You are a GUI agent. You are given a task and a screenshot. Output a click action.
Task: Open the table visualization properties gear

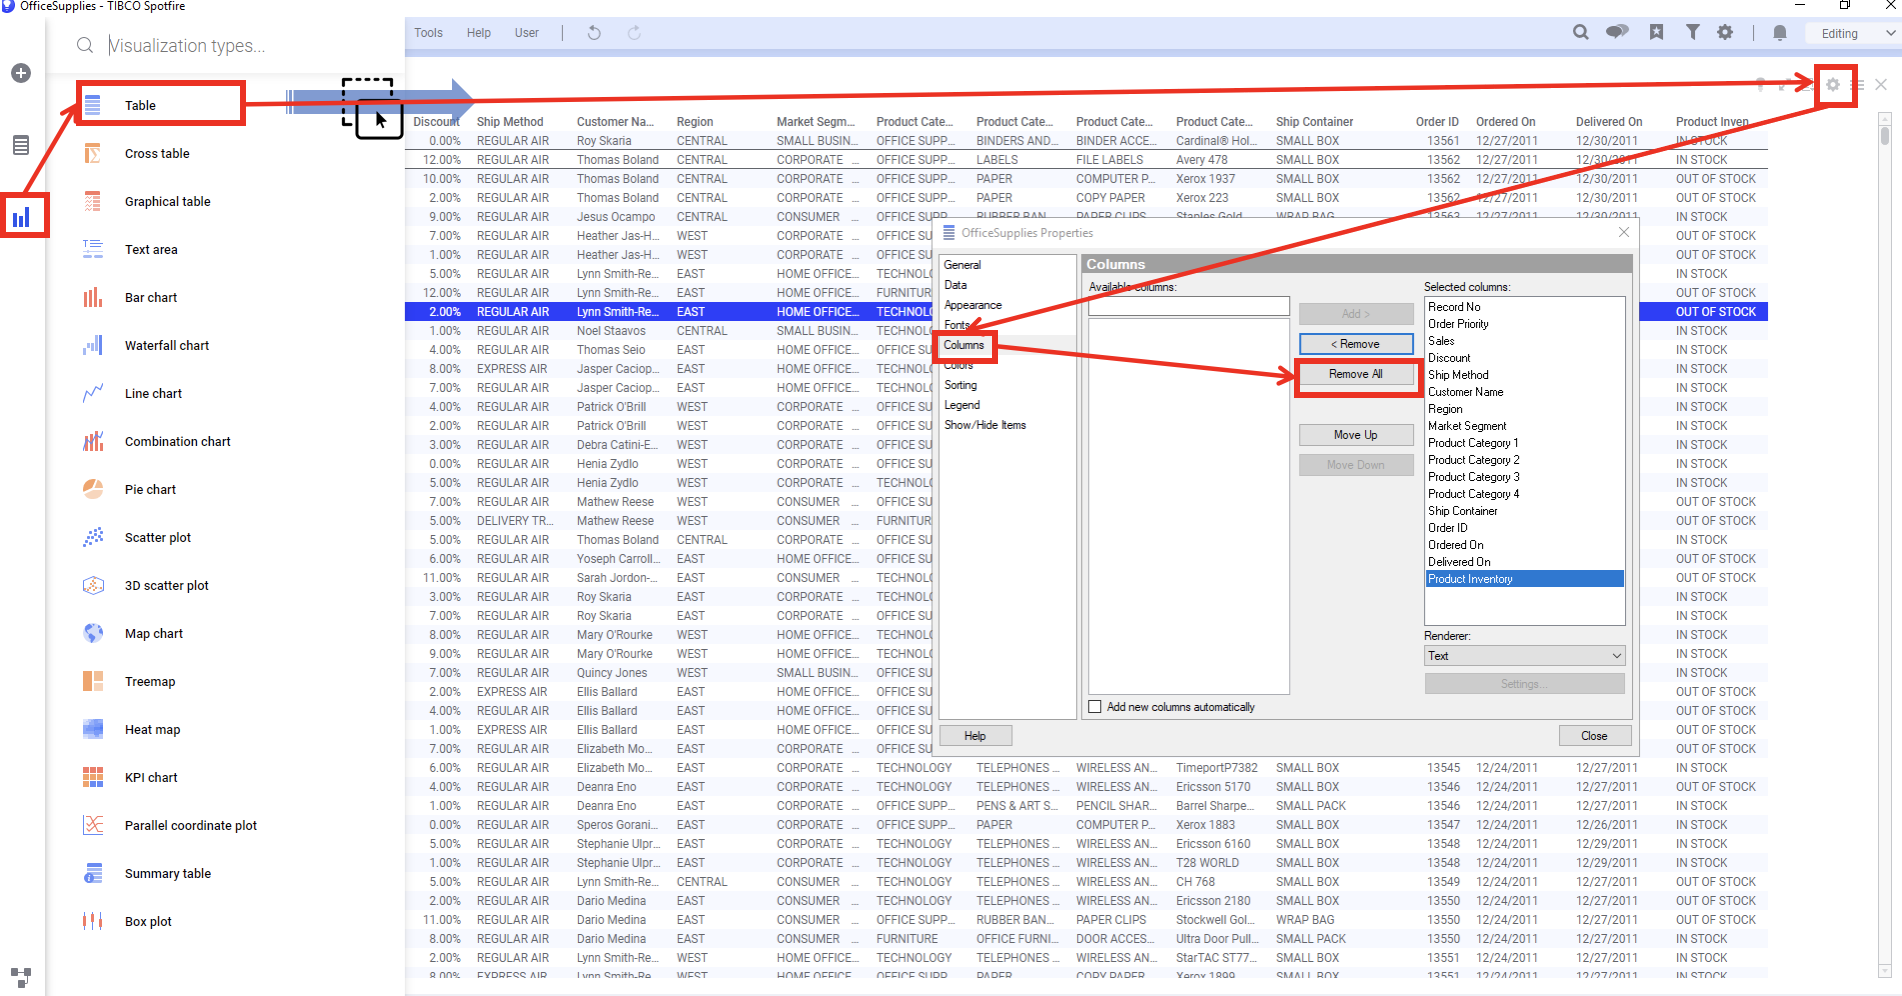[x=1833, y=85]
